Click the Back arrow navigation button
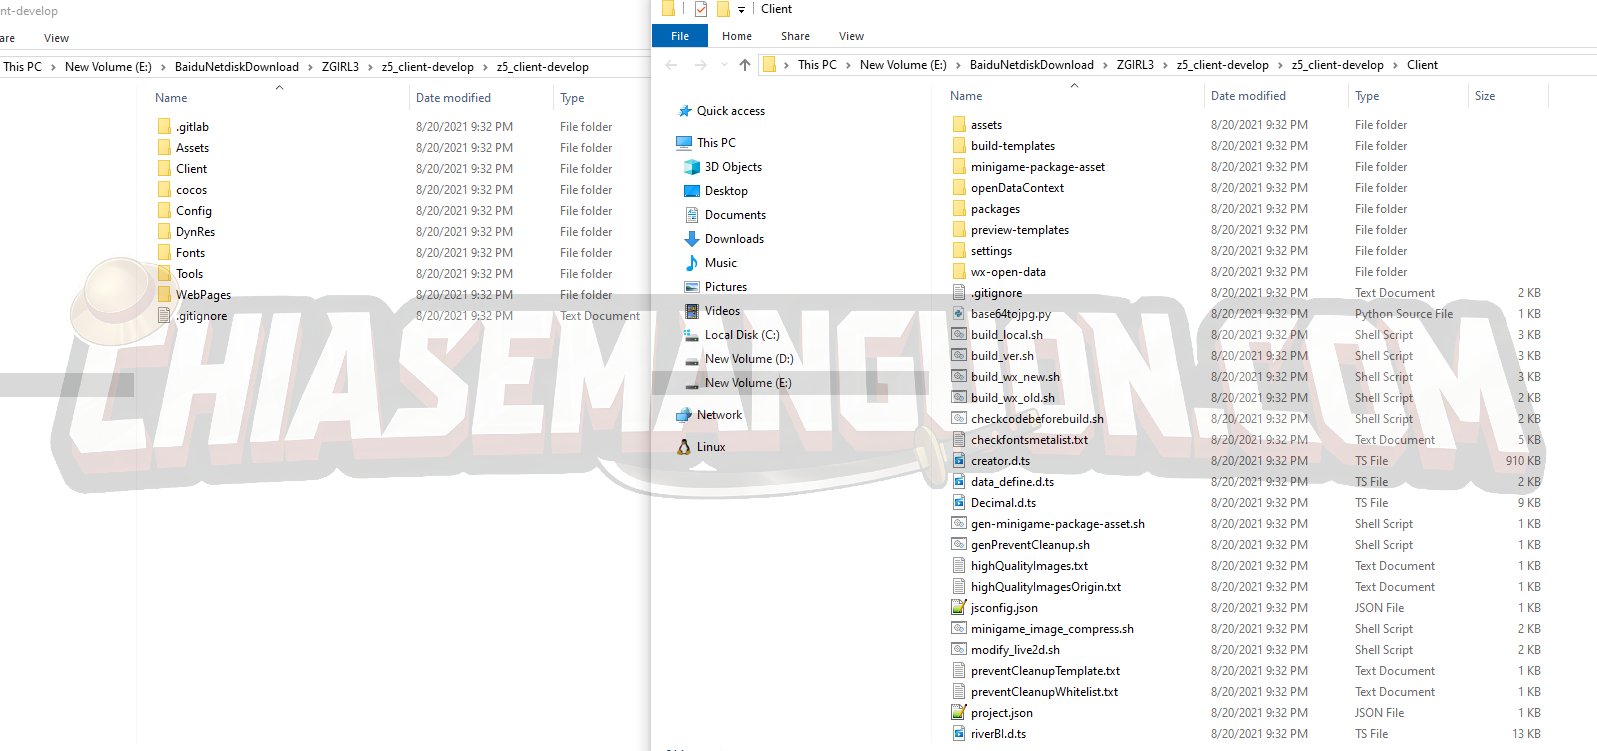The height and width of the screenshot is (751, 1597). tap(671, 65)
